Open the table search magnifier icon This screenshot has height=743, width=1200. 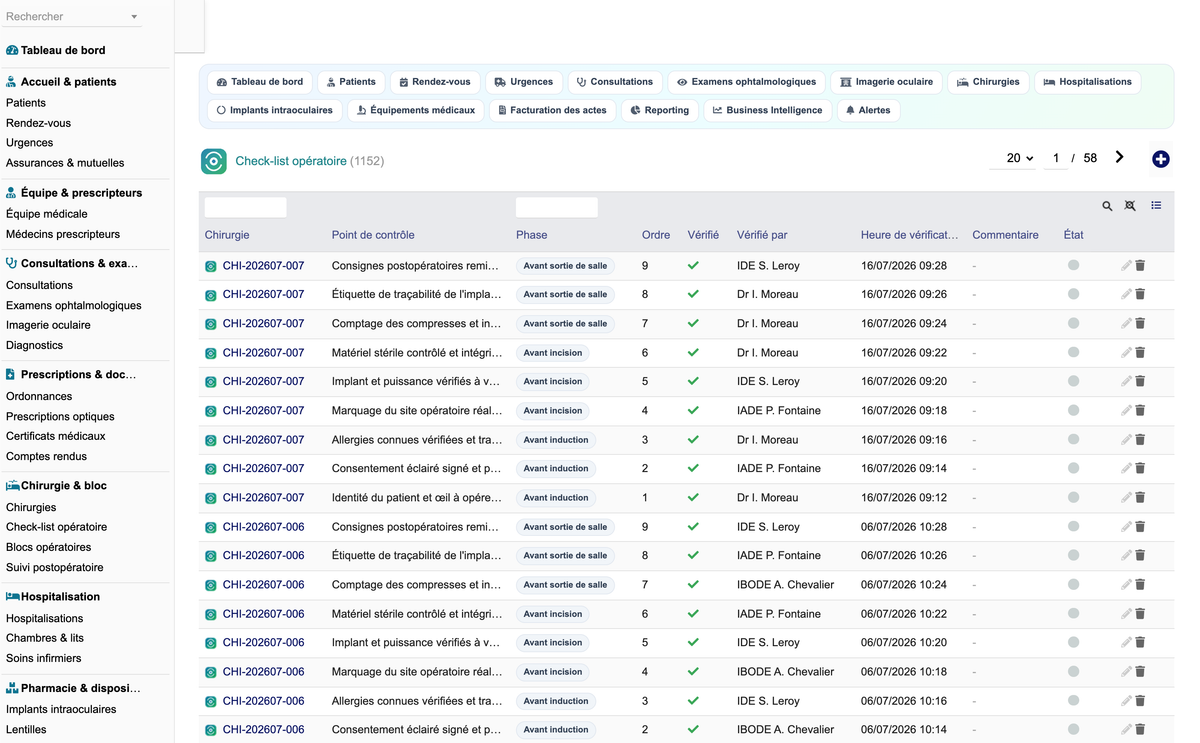(1107, 206)
